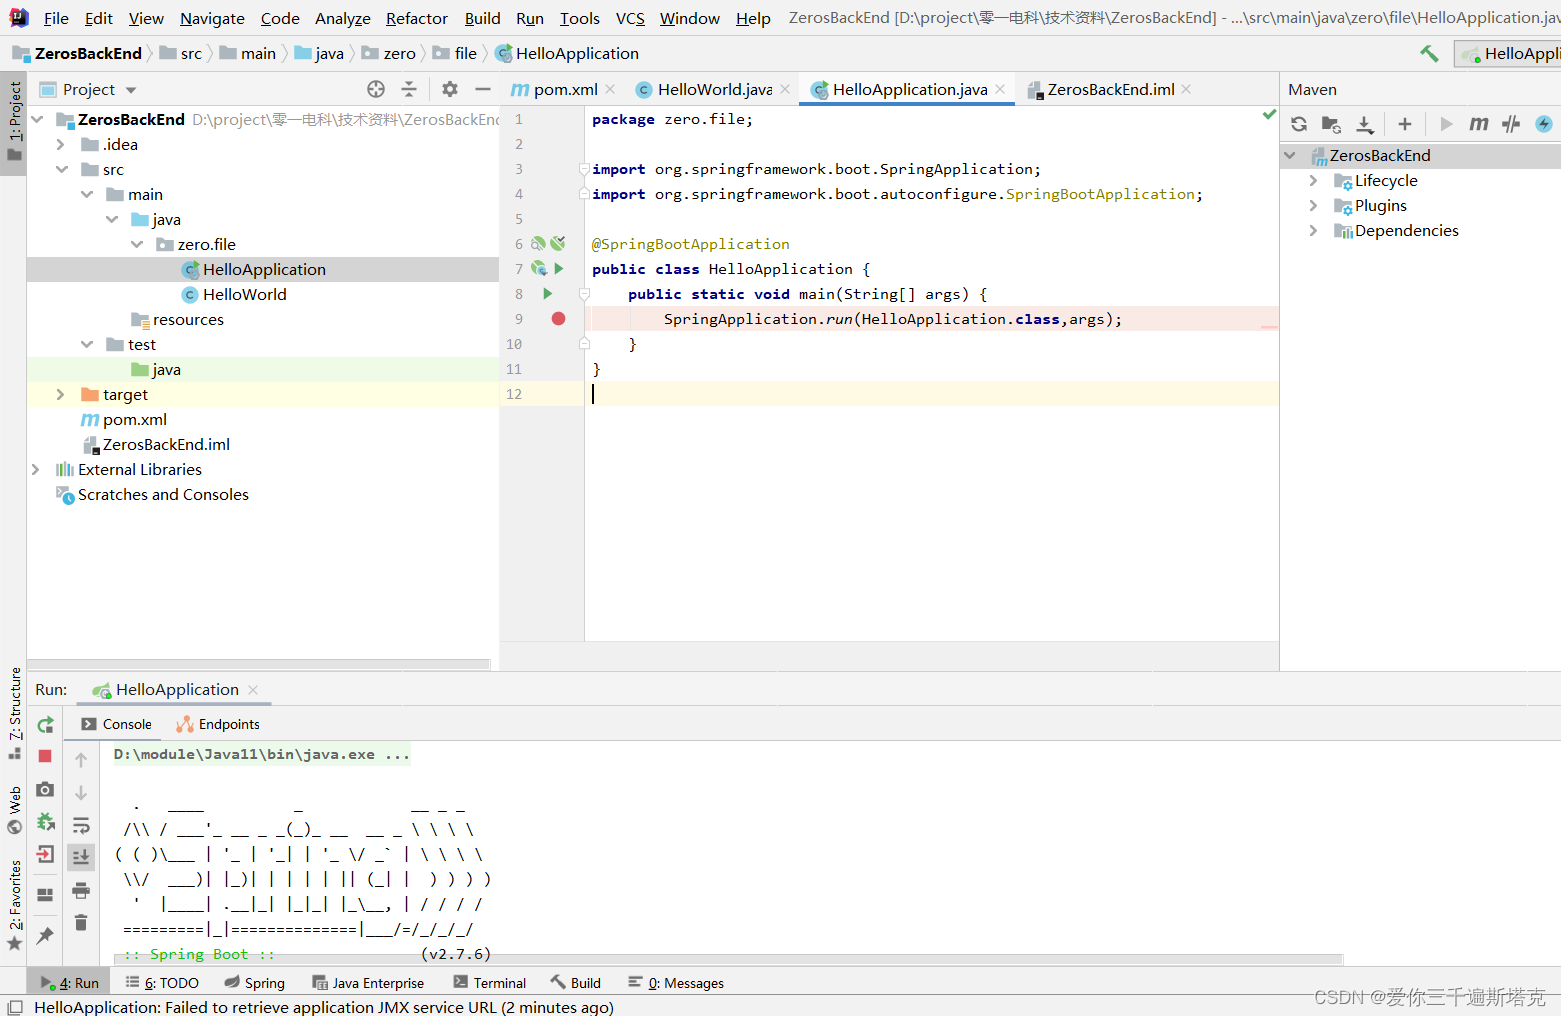The image size is (1561, 1016).
Task: Select the Download Sources icon in Maven panel
Action: 1364,124
